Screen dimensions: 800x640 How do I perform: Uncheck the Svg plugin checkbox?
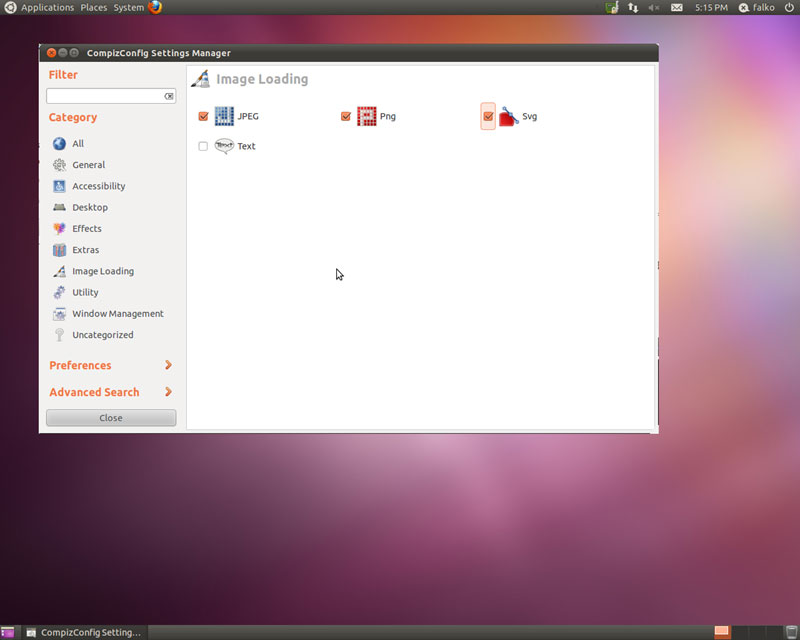(488, 116)
